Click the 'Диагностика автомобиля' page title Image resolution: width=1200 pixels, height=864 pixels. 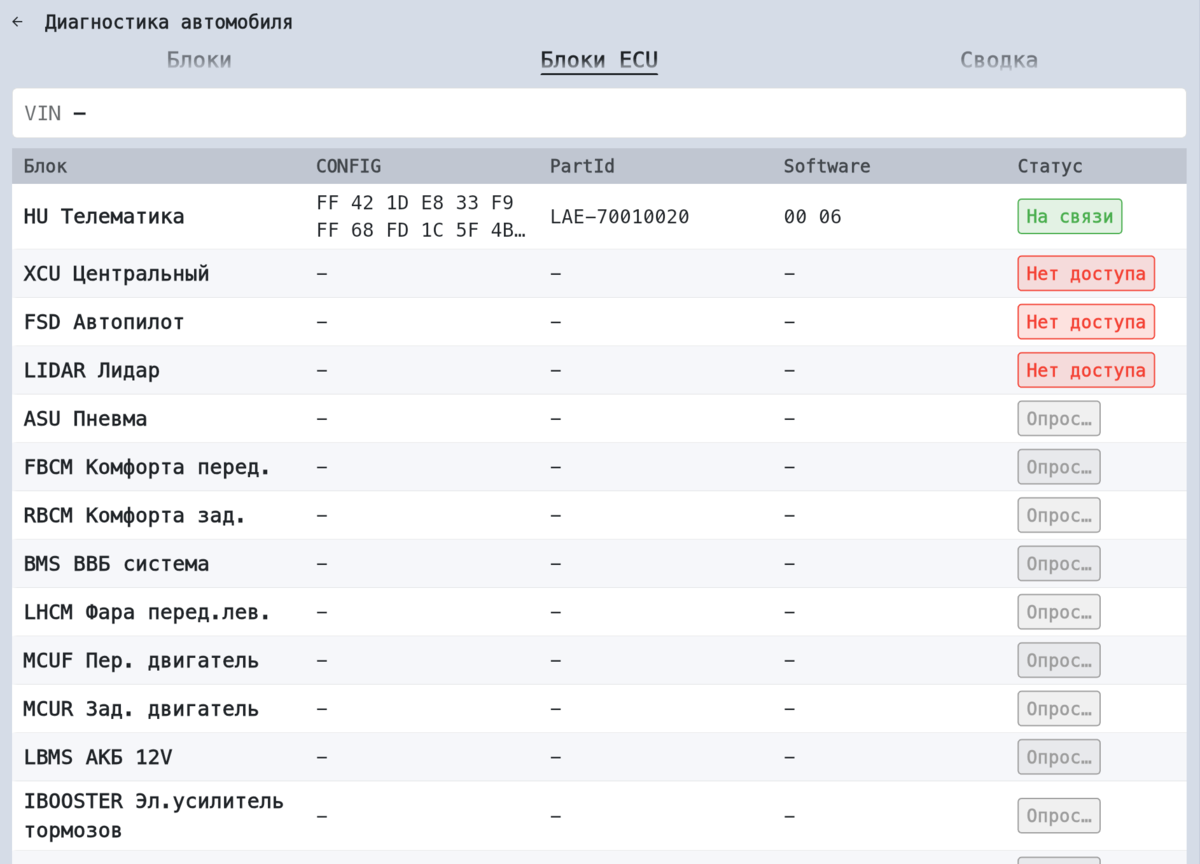(168, 22)
